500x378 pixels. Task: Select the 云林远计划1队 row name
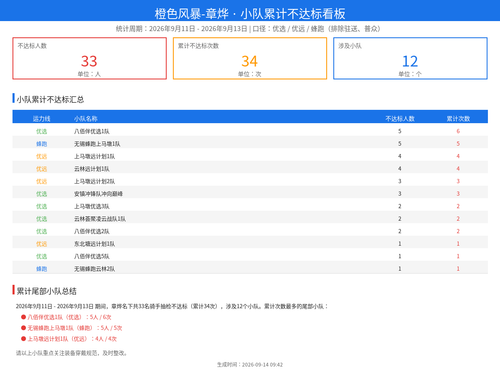92,169
